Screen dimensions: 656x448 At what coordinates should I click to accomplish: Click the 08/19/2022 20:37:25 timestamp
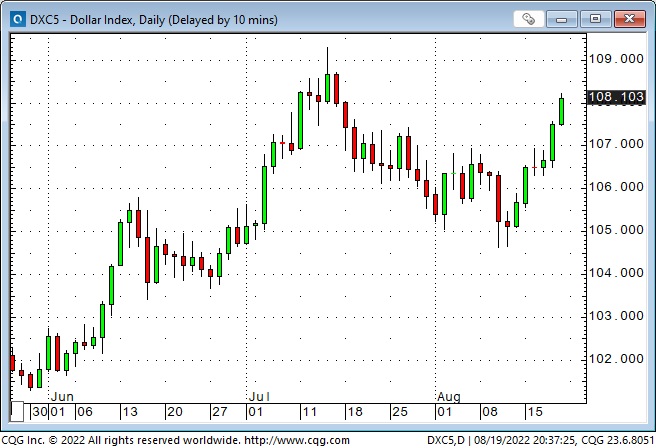click(x=525, y=440)
